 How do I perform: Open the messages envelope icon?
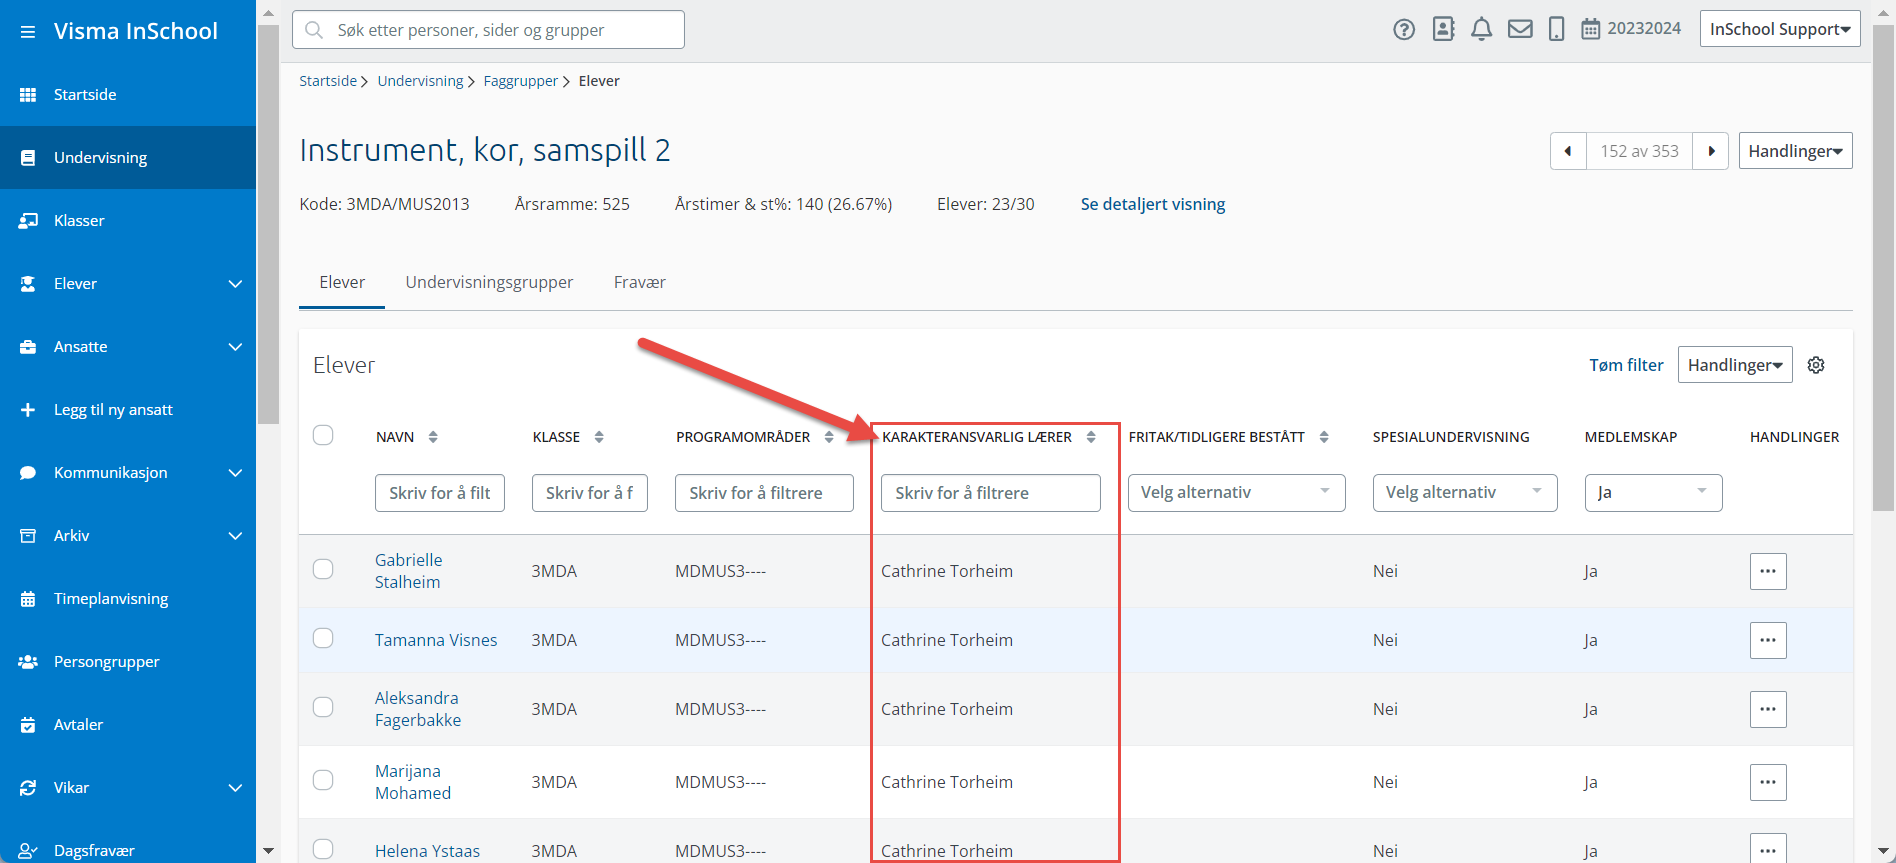(x=1520, y=29)
